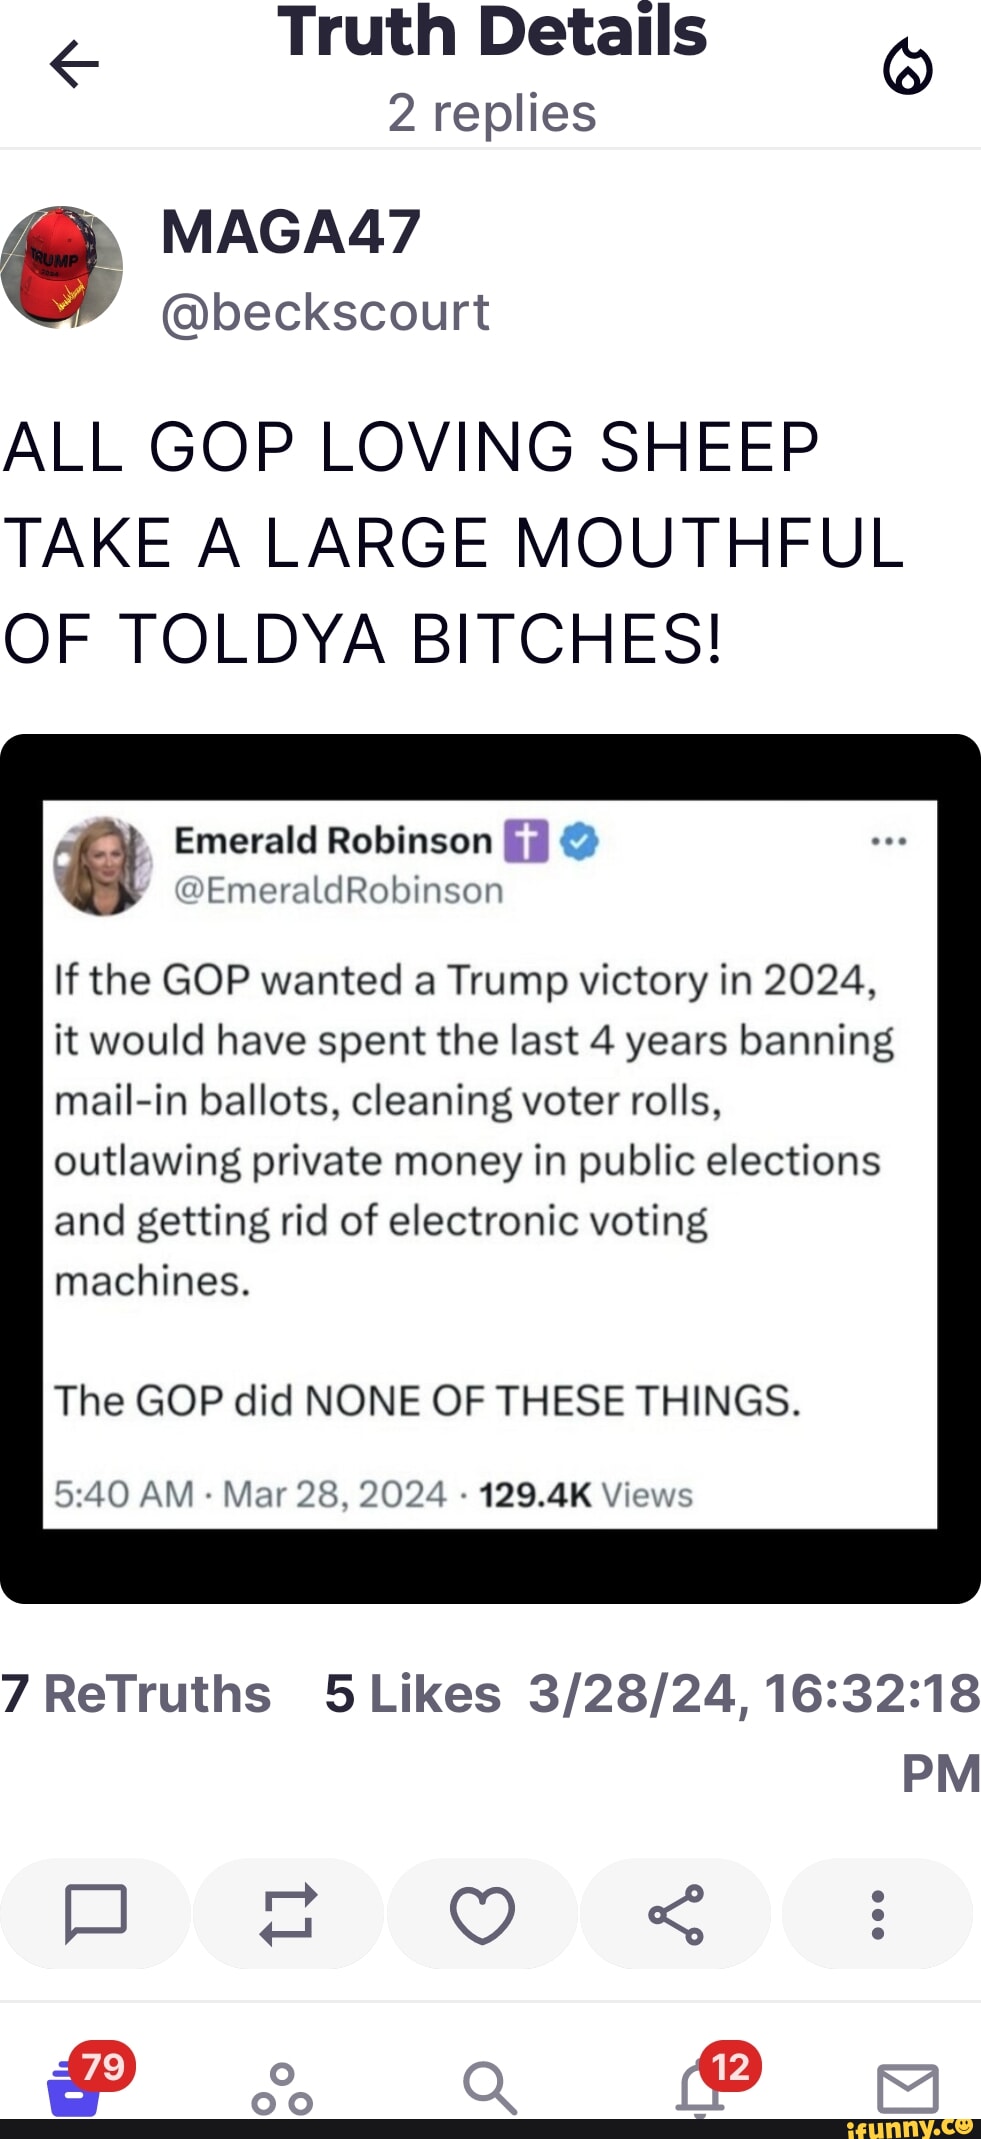Screen dimensions: 981x2139
Task: Open notifications bell with 12 badge
Action: pos(702,2088)
